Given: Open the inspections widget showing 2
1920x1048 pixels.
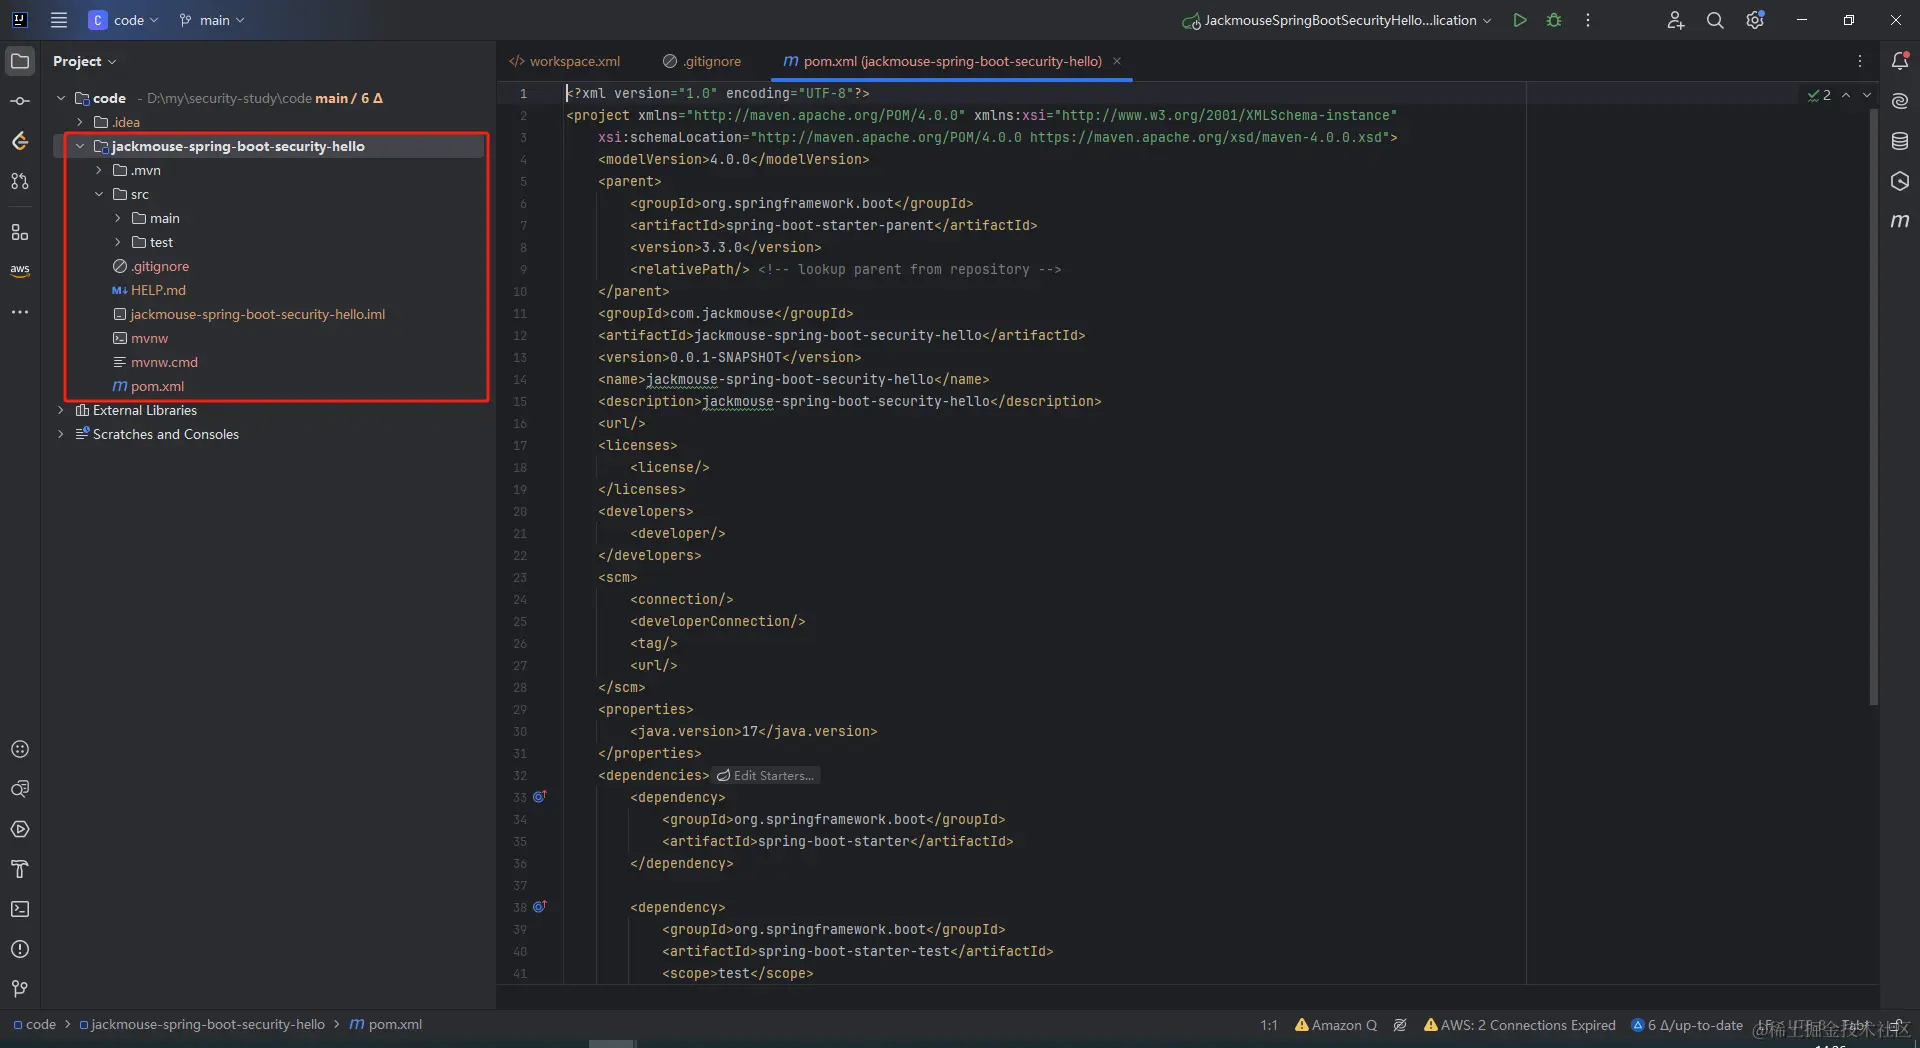Looking at the screenshot, I should pyautogui.click(x=1820, y=95).
